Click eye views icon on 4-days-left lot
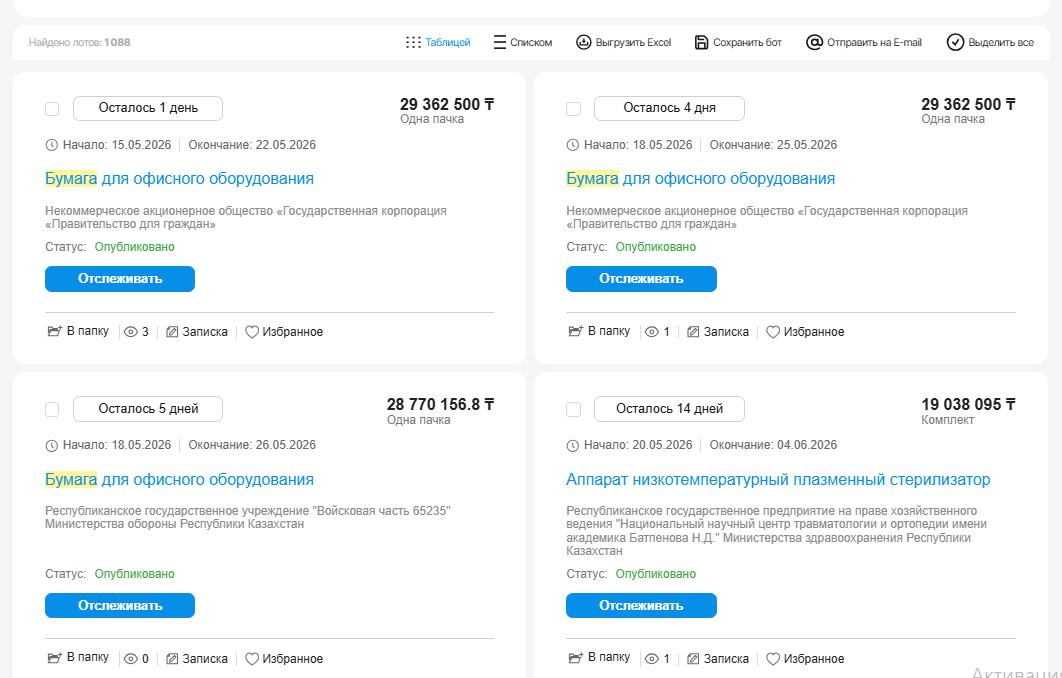 pyautogui.click(x=652, y=332)
